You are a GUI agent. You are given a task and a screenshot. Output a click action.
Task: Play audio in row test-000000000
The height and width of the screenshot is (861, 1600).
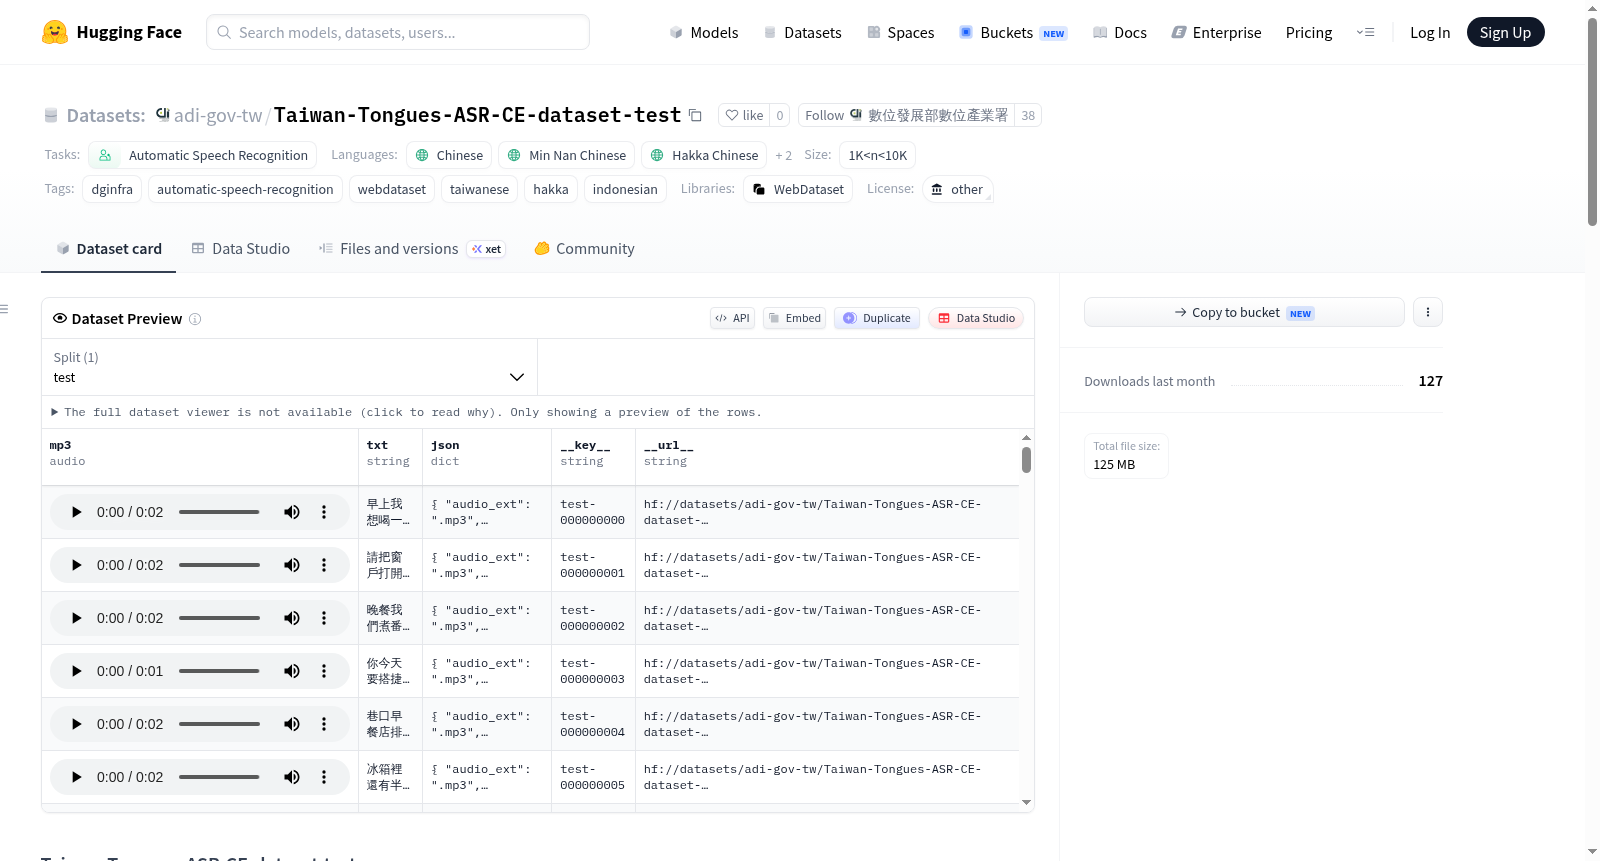pos(77,512)
